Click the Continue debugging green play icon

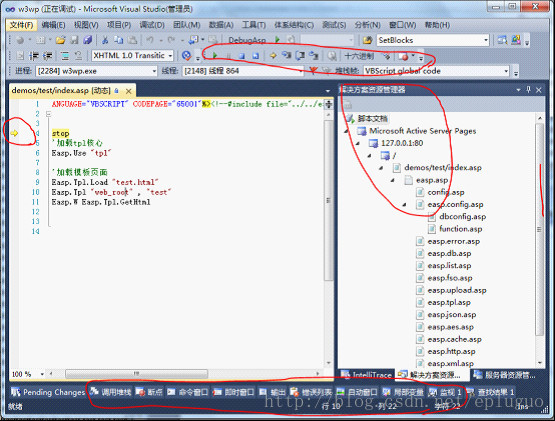tap(215, 56)
